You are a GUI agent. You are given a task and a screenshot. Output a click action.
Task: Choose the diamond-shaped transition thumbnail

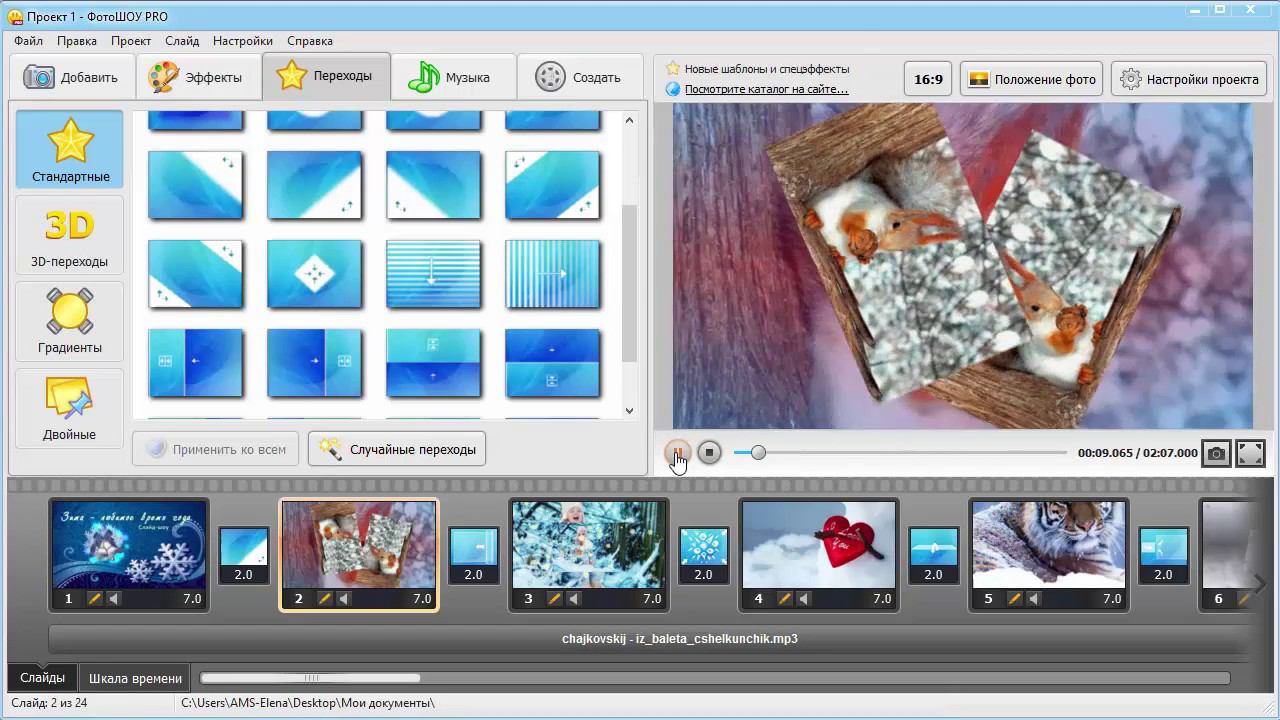pyautogui.click(x=314, y=274)
